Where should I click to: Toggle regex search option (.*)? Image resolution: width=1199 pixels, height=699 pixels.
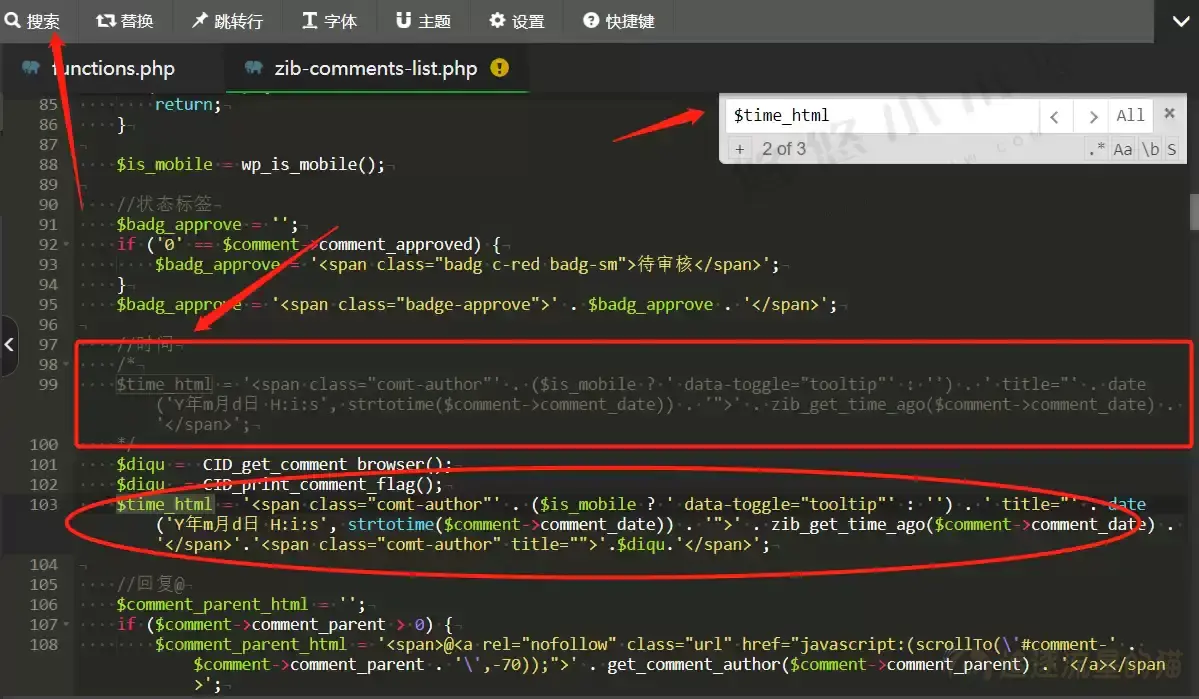point(1096,149)
